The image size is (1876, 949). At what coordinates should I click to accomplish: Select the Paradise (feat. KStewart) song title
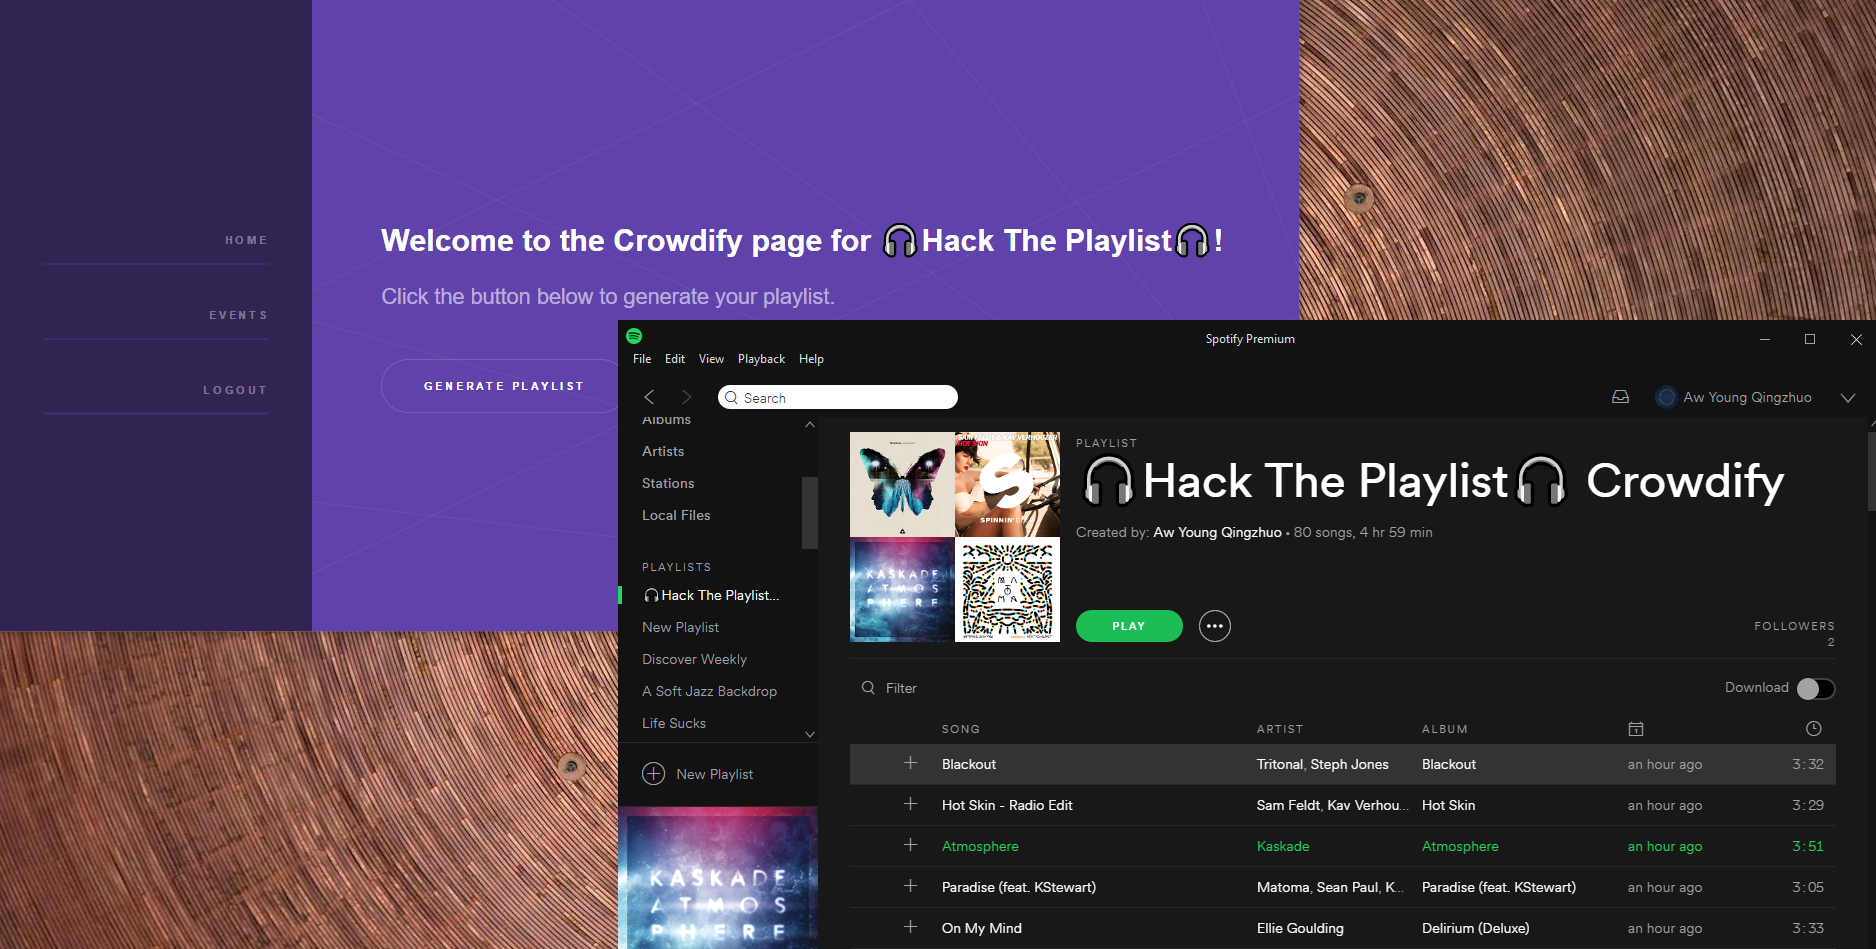pyautogui.click(x=1018, y=887)
